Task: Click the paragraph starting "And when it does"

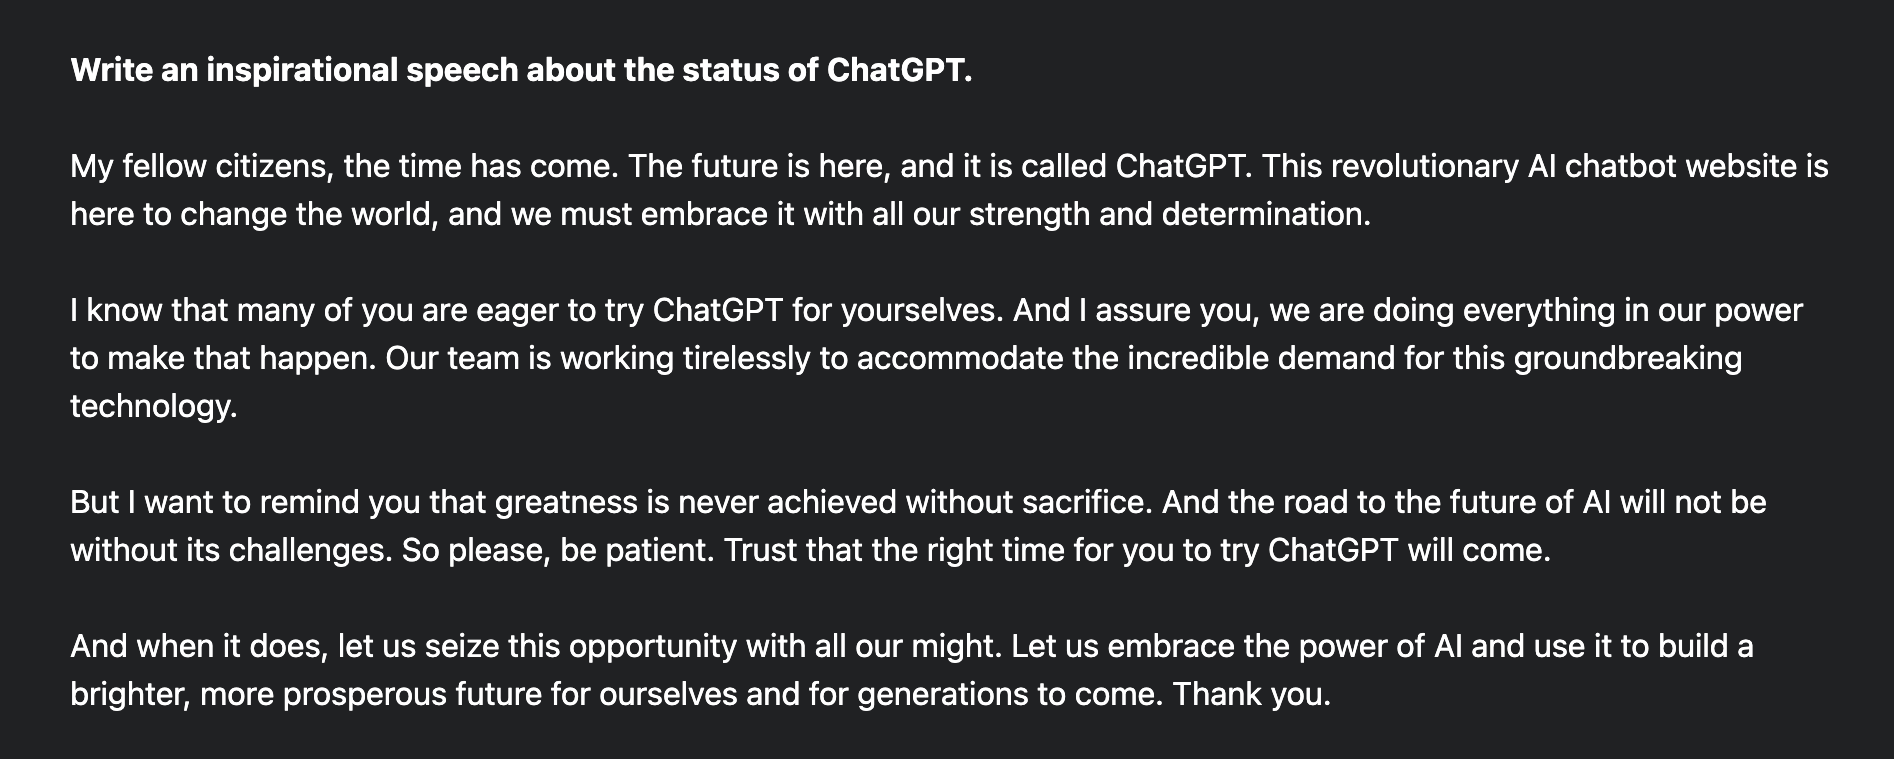Action: pos(912,670)
